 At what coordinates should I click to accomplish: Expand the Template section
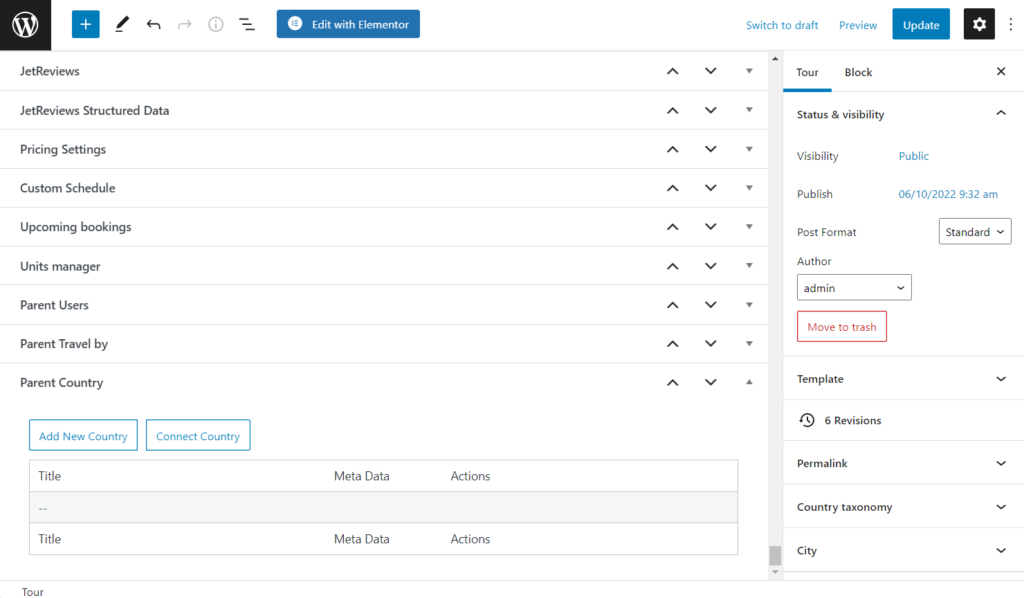(x=1000, y=379)
